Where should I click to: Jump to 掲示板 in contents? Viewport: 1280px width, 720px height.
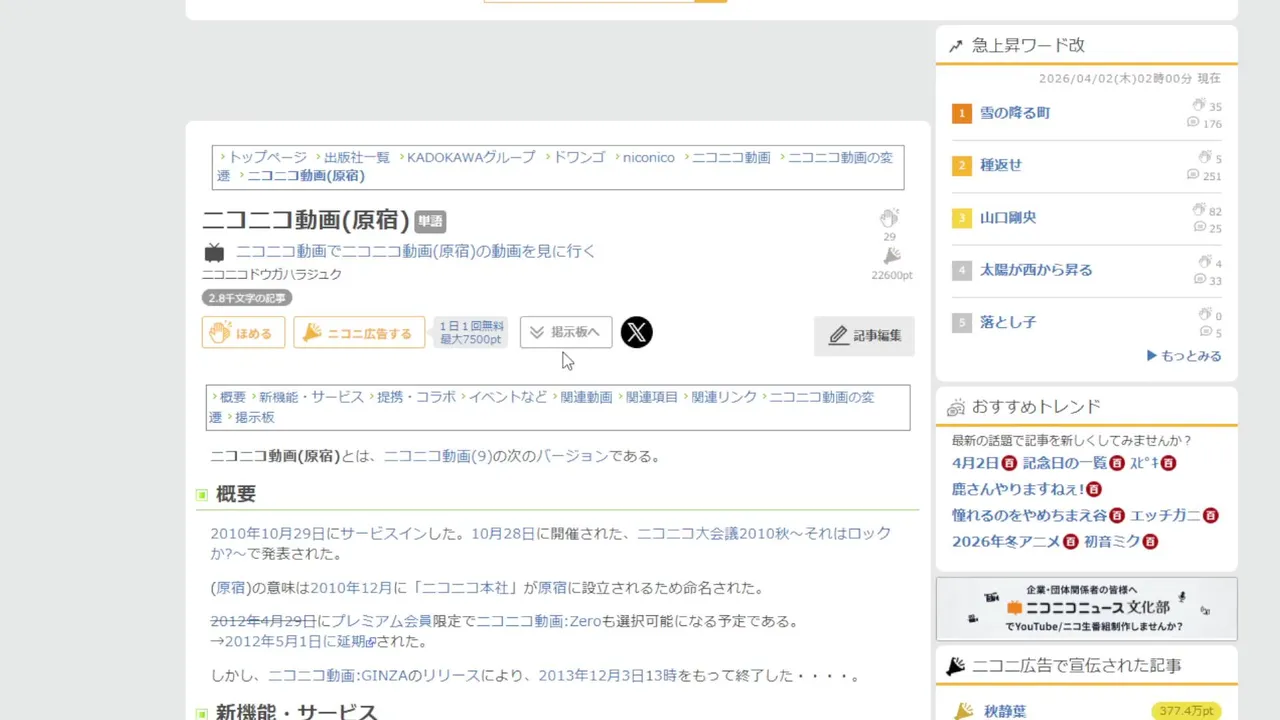click(x=254, y=417)
